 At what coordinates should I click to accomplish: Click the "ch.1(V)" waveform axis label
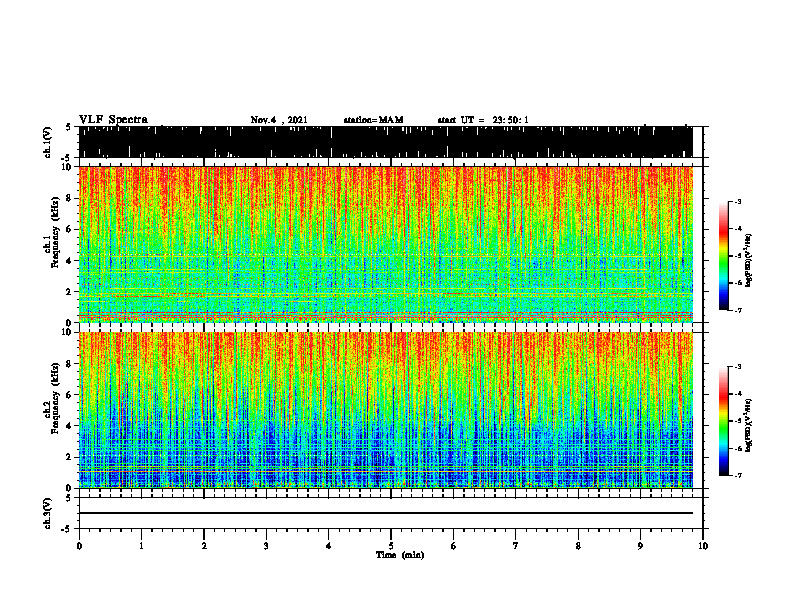tap(48, 142)
